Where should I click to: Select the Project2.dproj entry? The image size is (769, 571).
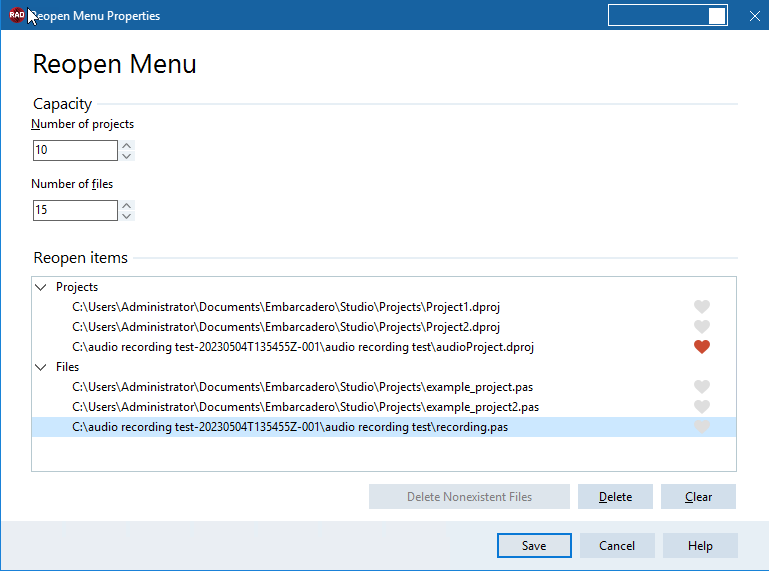384,327
